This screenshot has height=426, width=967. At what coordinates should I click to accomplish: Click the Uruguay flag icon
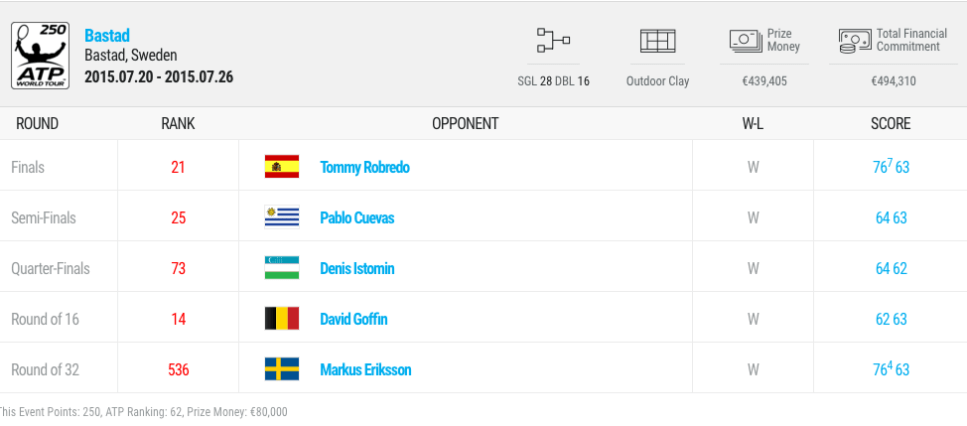point(281,217)
